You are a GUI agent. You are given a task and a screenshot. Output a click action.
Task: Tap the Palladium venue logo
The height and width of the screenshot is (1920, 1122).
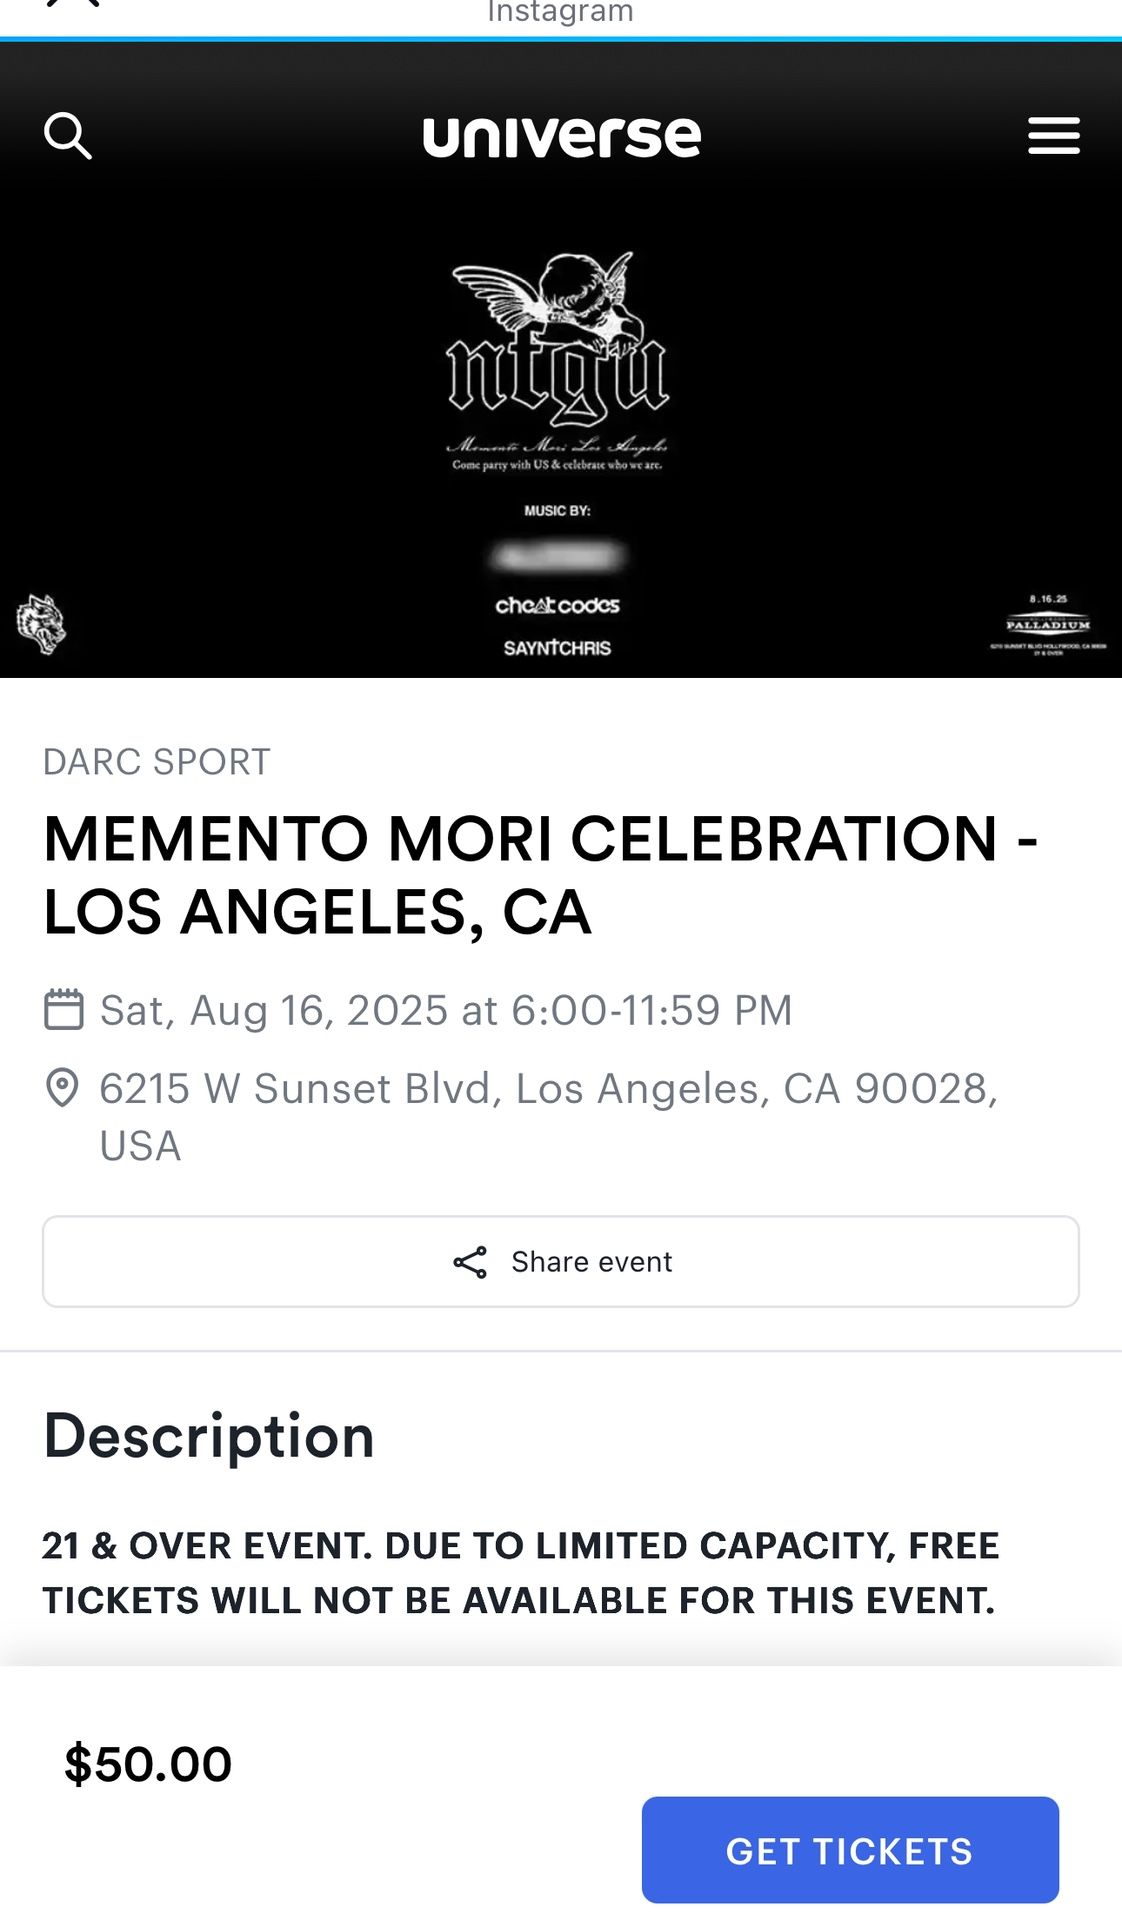[1047, 626]
